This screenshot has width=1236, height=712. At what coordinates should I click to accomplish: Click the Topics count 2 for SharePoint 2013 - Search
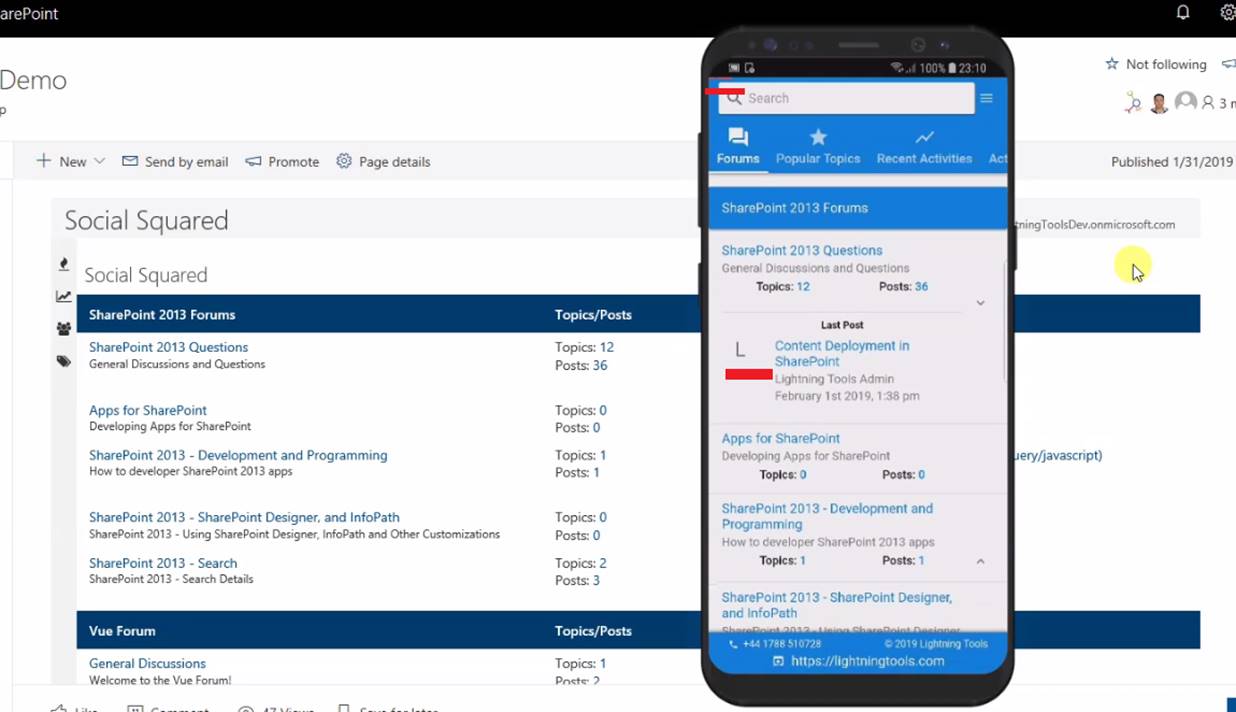click(x=603, y=563)
